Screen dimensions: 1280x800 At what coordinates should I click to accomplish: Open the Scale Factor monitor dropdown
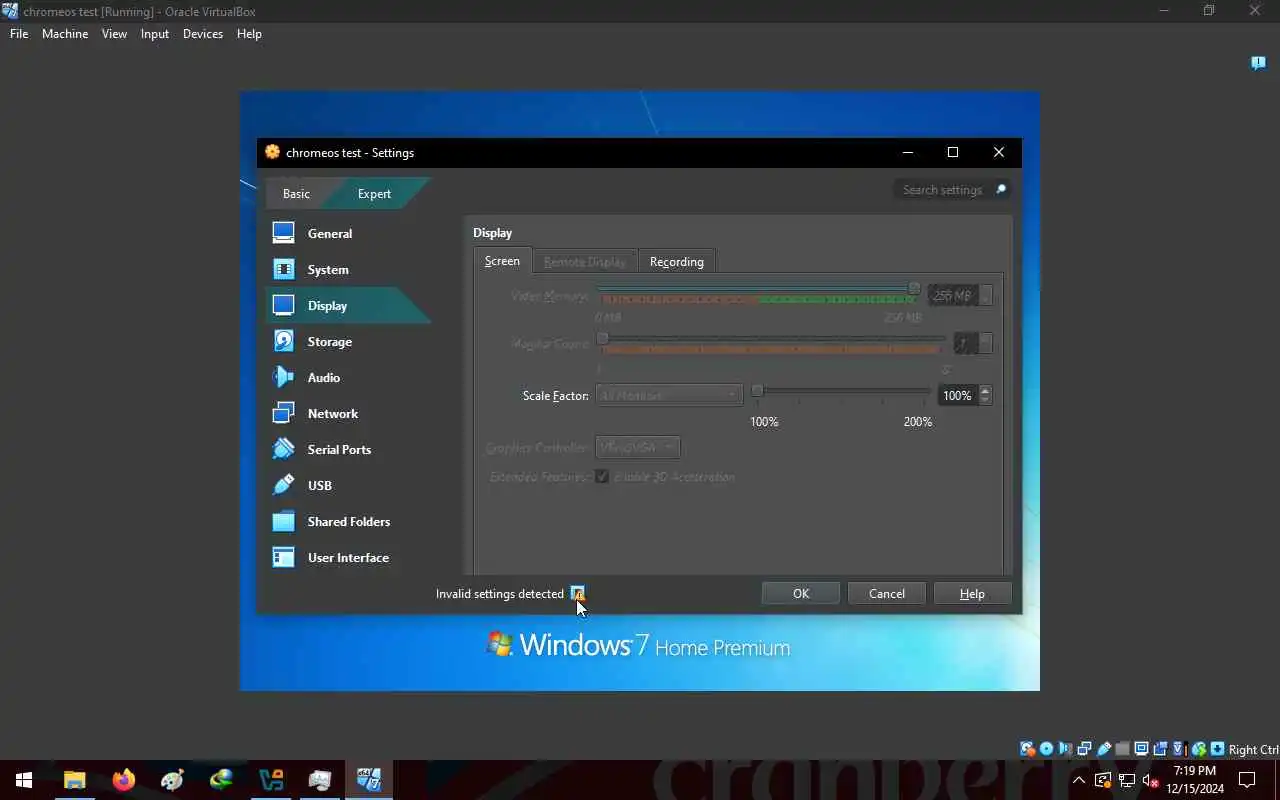[669, 395]
